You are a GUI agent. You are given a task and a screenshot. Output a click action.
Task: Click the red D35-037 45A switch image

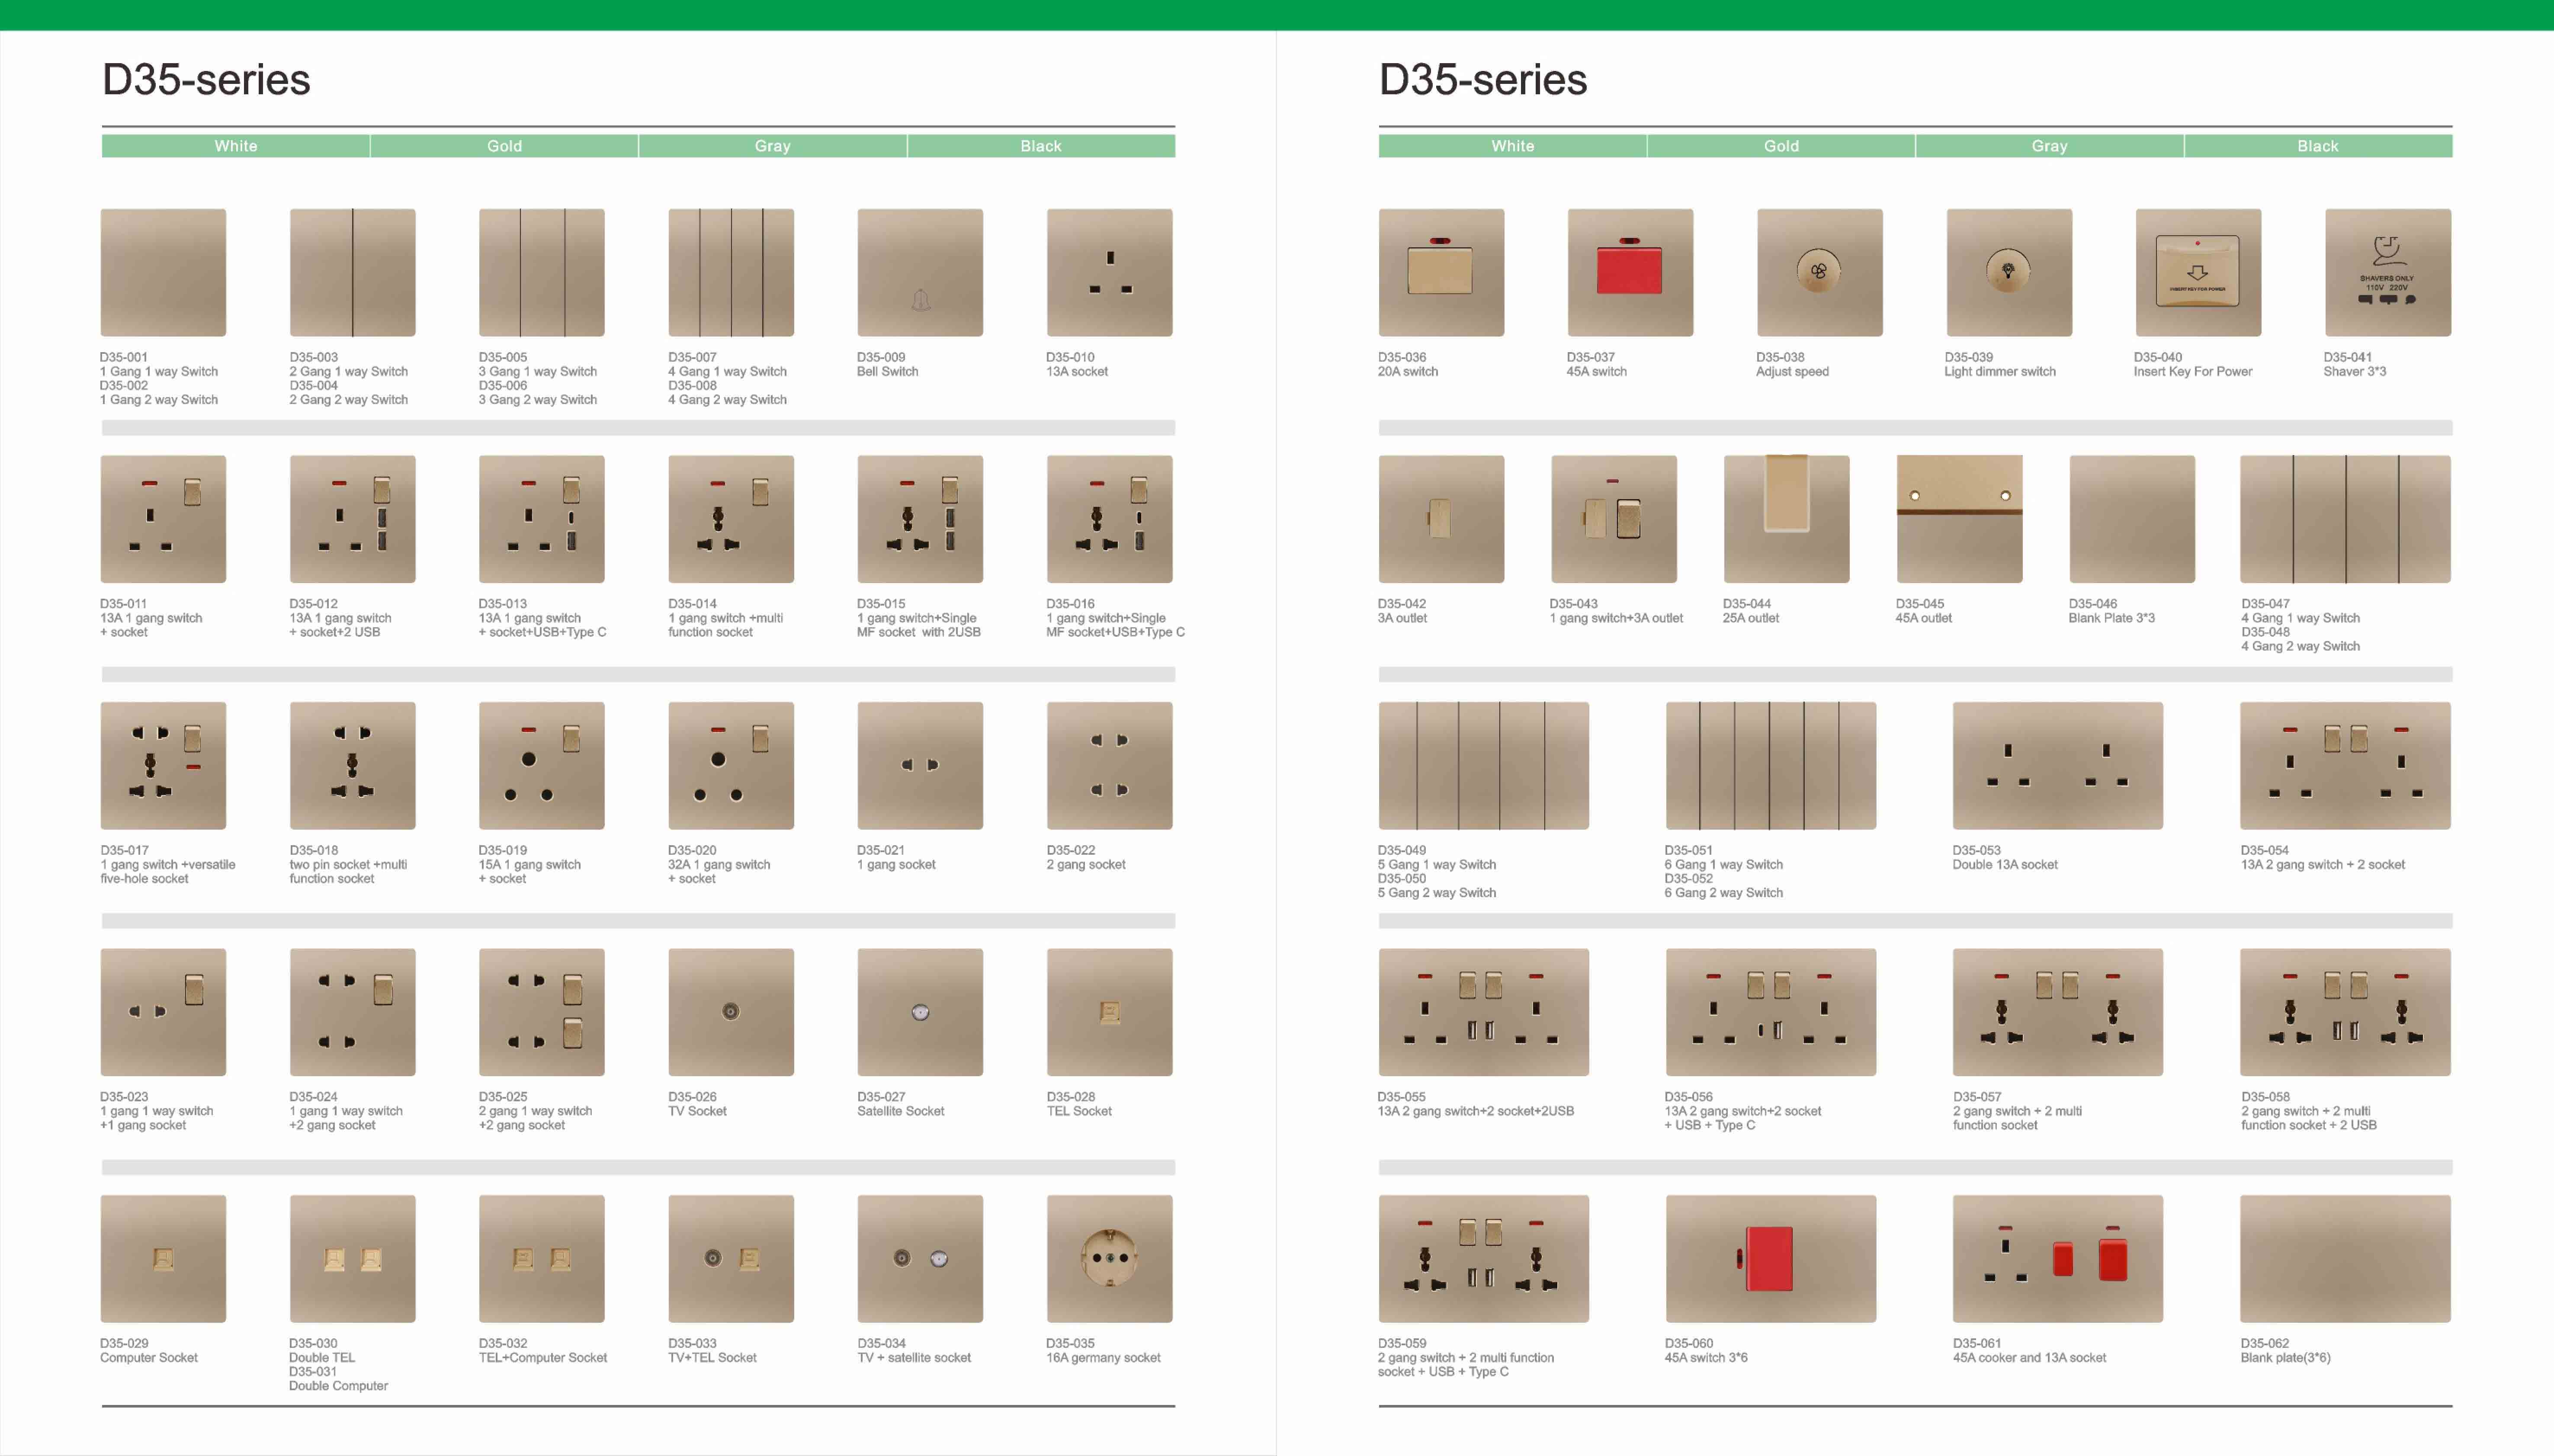pos(1630,272)
